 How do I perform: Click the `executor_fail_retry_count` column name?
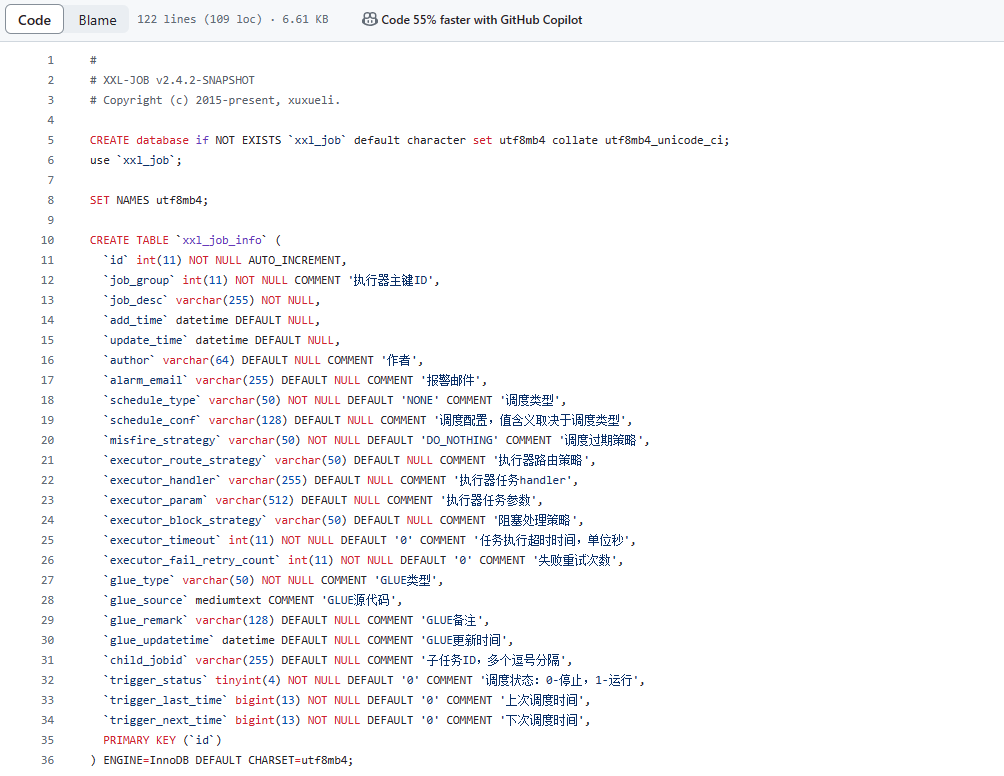point(192,560)
